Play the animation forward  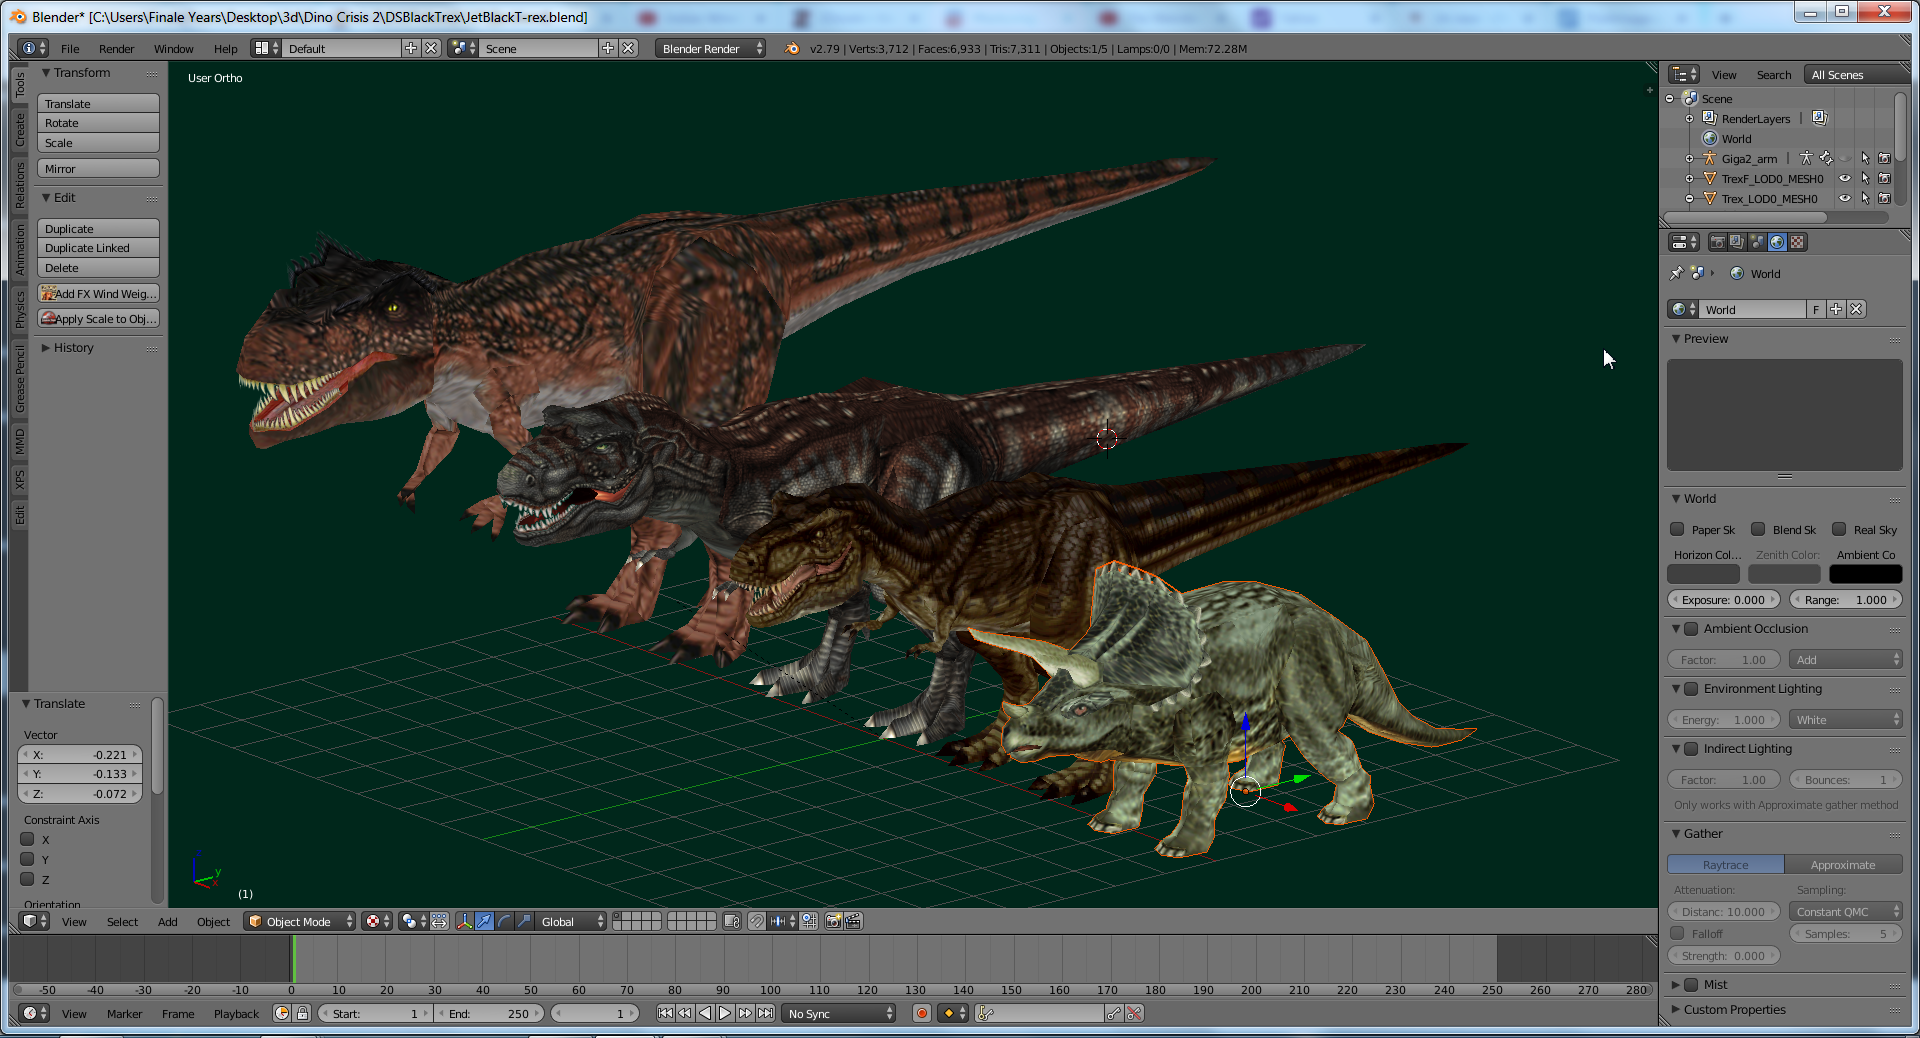(x=725, y=1013)
